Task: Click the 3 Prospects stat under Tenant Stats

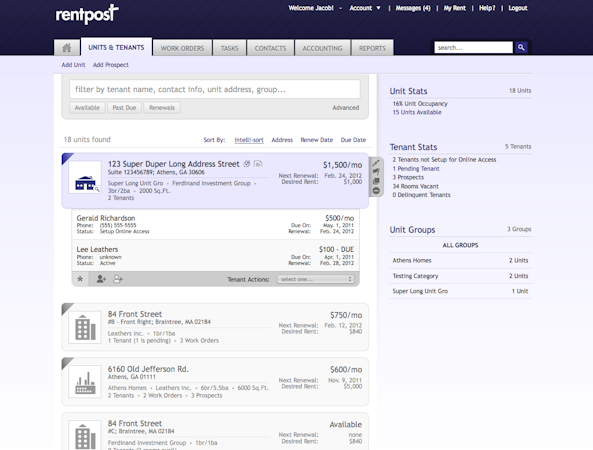Action: click(x=408, y=177)
